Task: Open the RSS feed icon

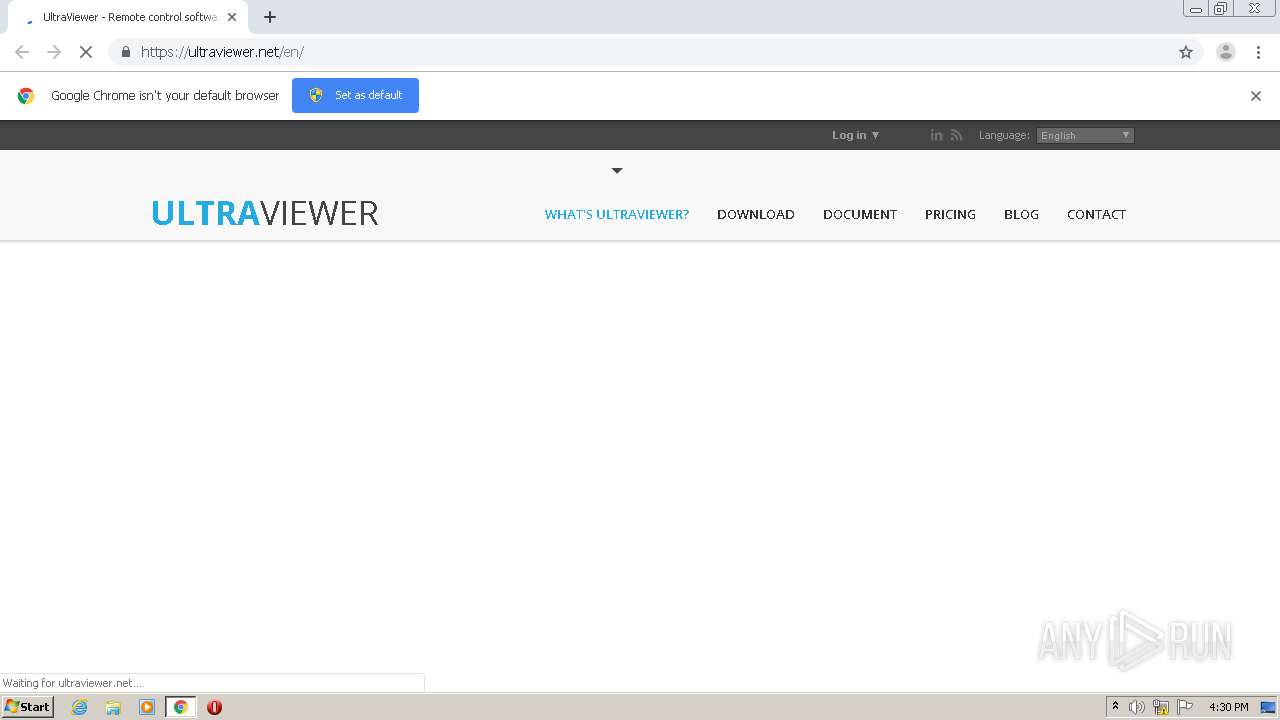Action: point(957,135)
